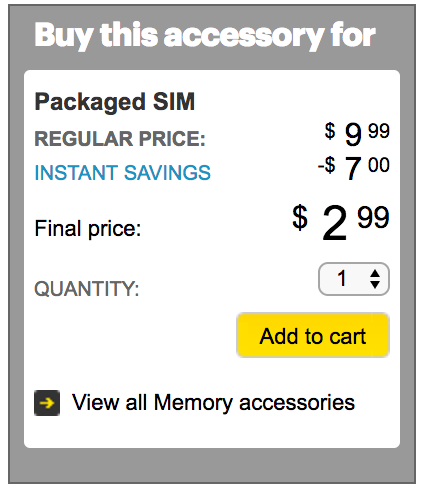Click the up arrow on the quantity selector
424x492 pixels.
pos(375,273)
